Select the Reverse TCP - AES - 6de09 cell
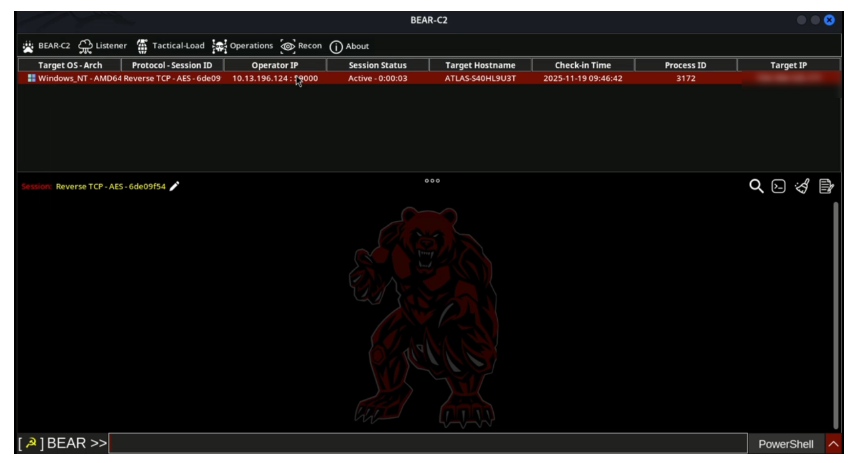860x463 pixels. pos(172,78)
